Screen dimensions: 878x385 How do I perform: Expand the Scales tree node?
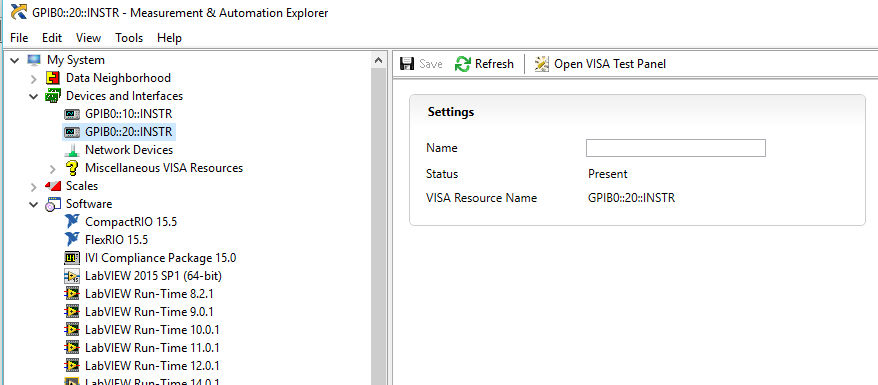tap(34, 186)
